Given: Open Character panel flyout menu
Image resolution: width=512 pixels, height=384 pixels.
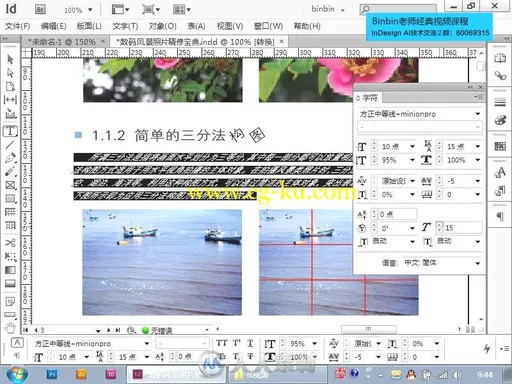Looking at the screenshot, I should tap(479, 97).
